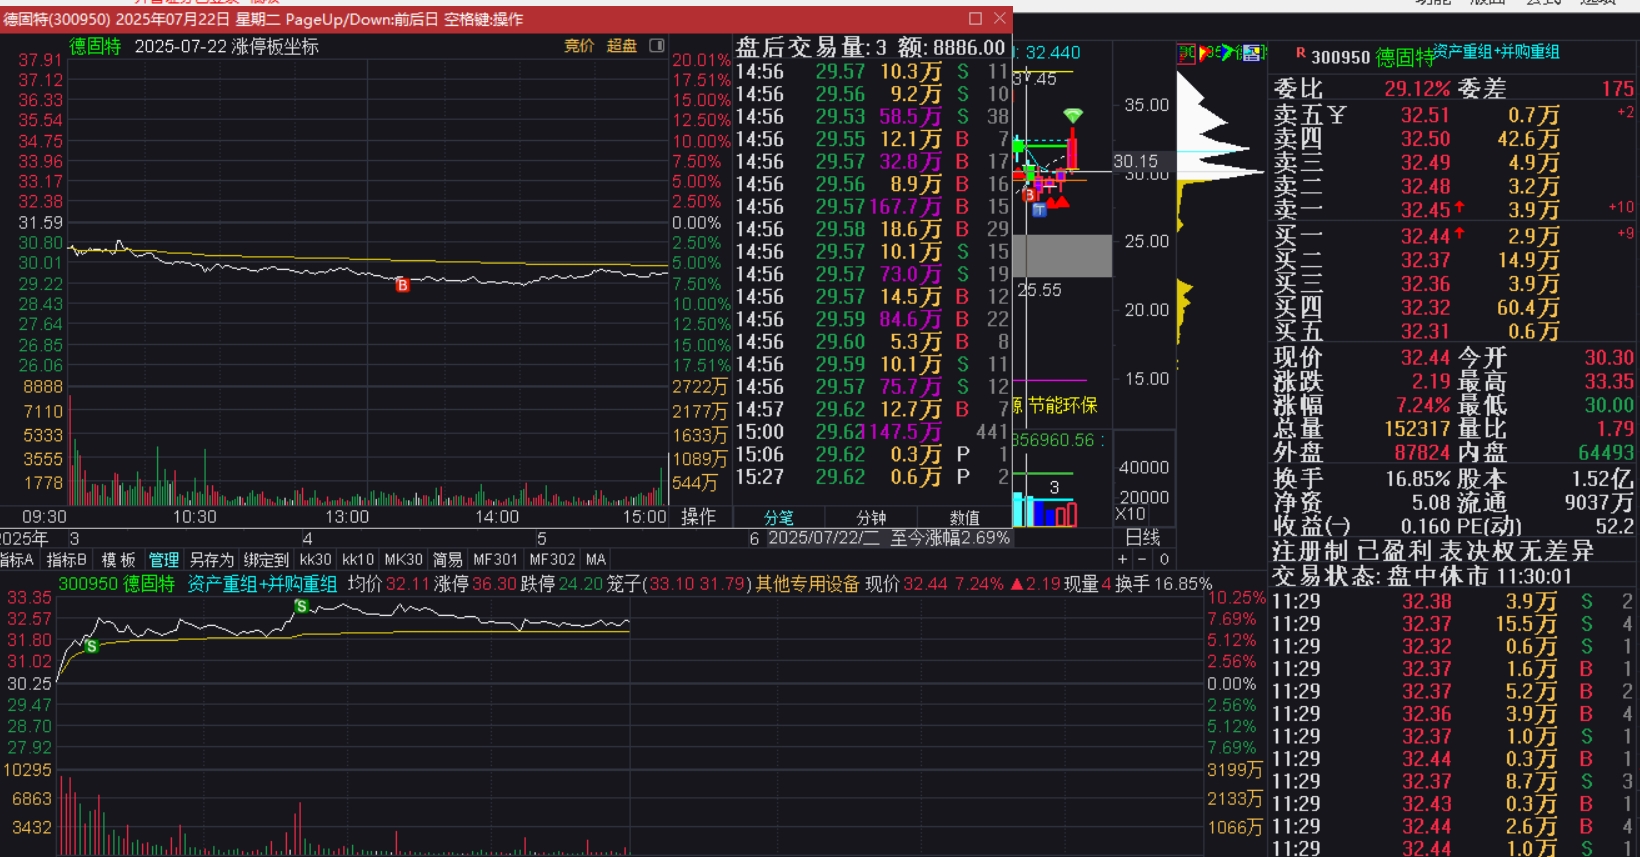
Task: Select the MF302 indicator template
Action: 553,560
